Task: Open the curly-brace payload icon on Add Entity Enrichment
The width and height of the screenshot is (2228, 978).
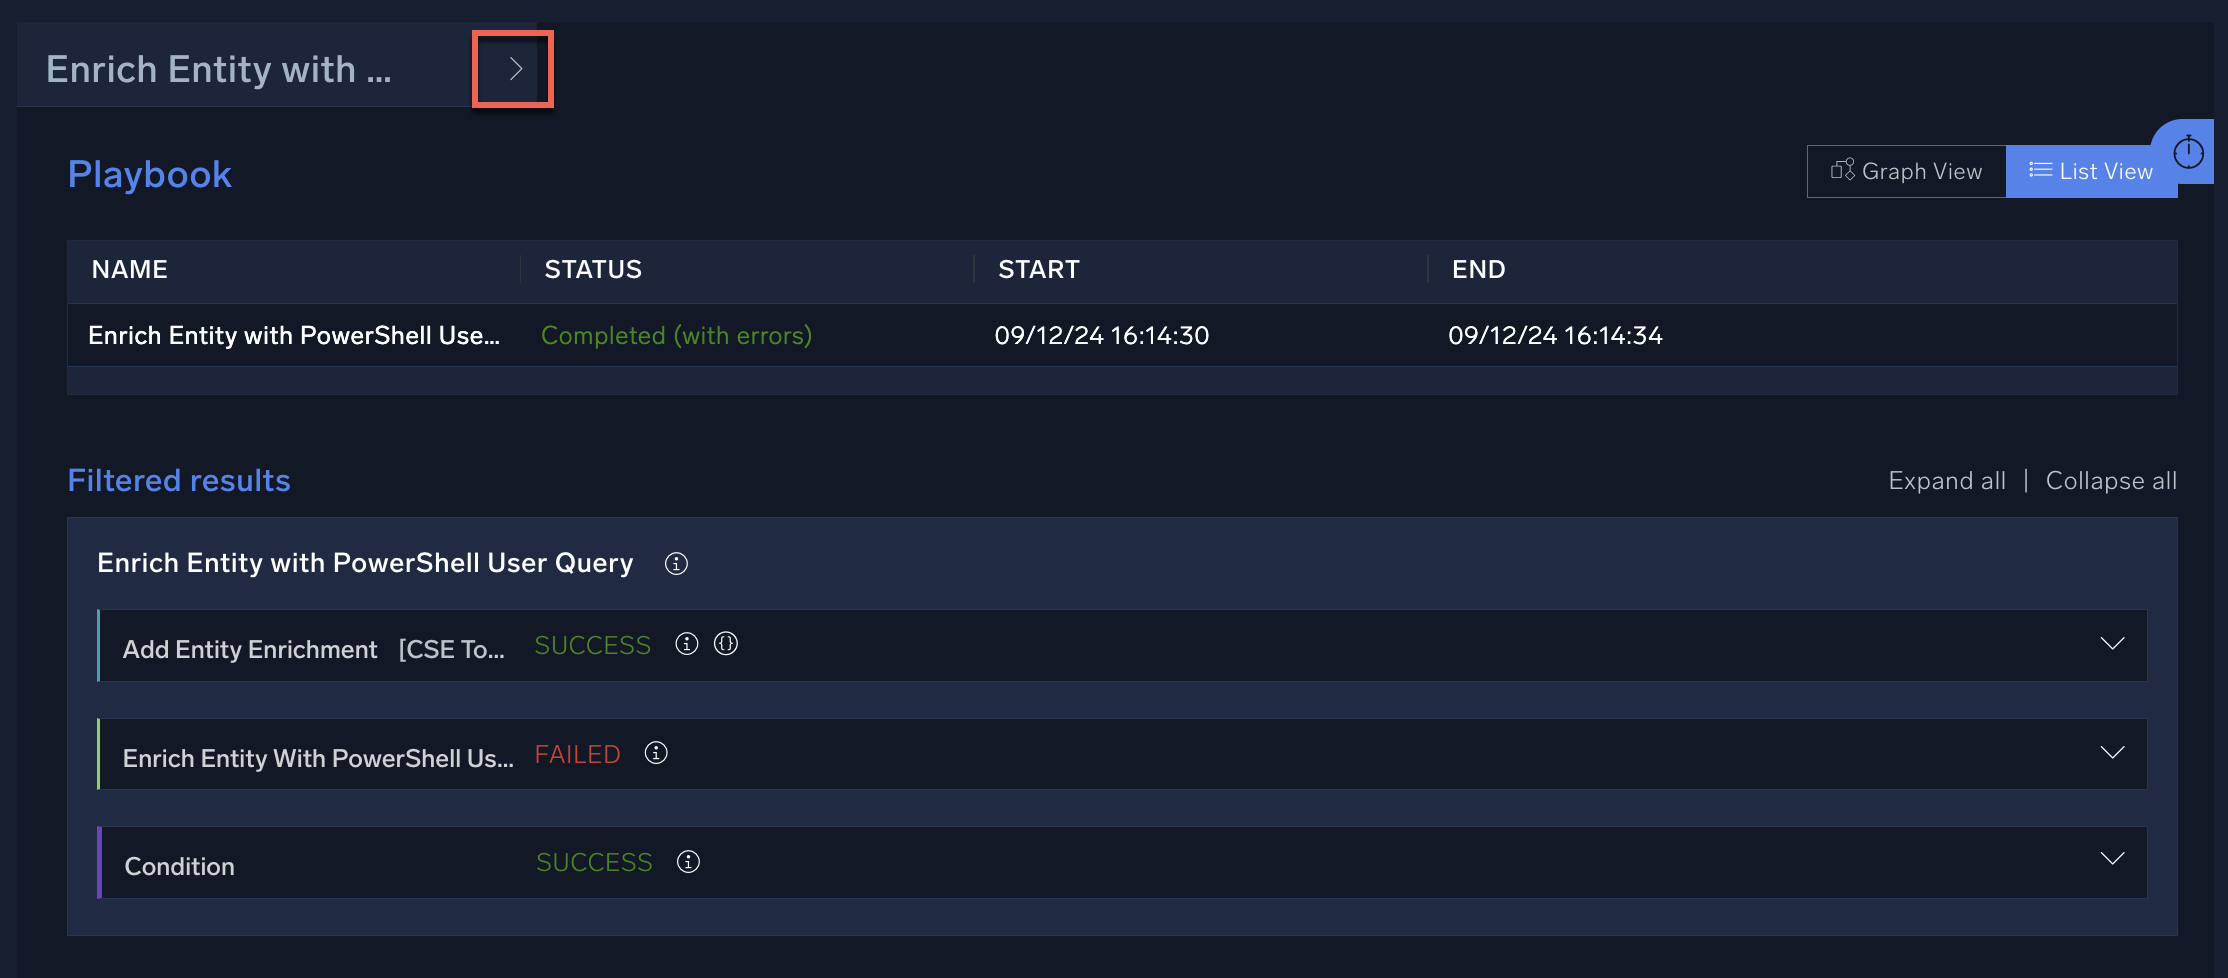Action: point(726,644)
